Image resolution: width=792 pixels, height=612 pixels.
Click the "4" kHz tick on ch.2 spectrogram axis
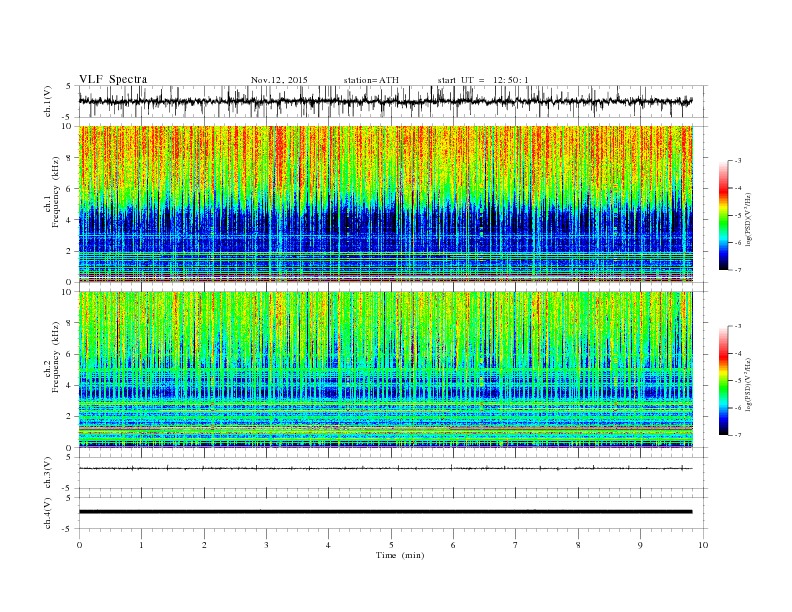click(70, 385)
